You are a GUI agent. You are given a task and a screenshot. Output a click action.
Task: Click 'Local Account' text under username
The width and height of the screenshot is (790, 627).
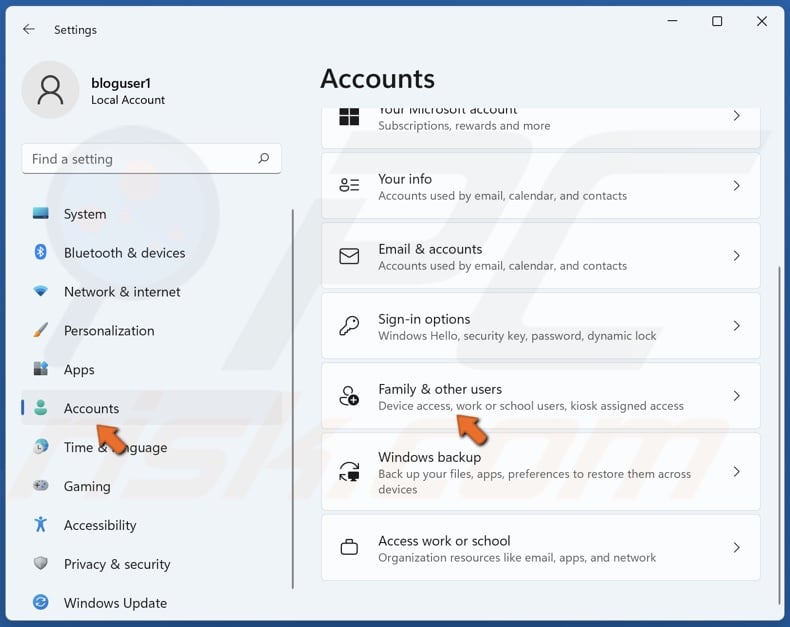point(127,100)
